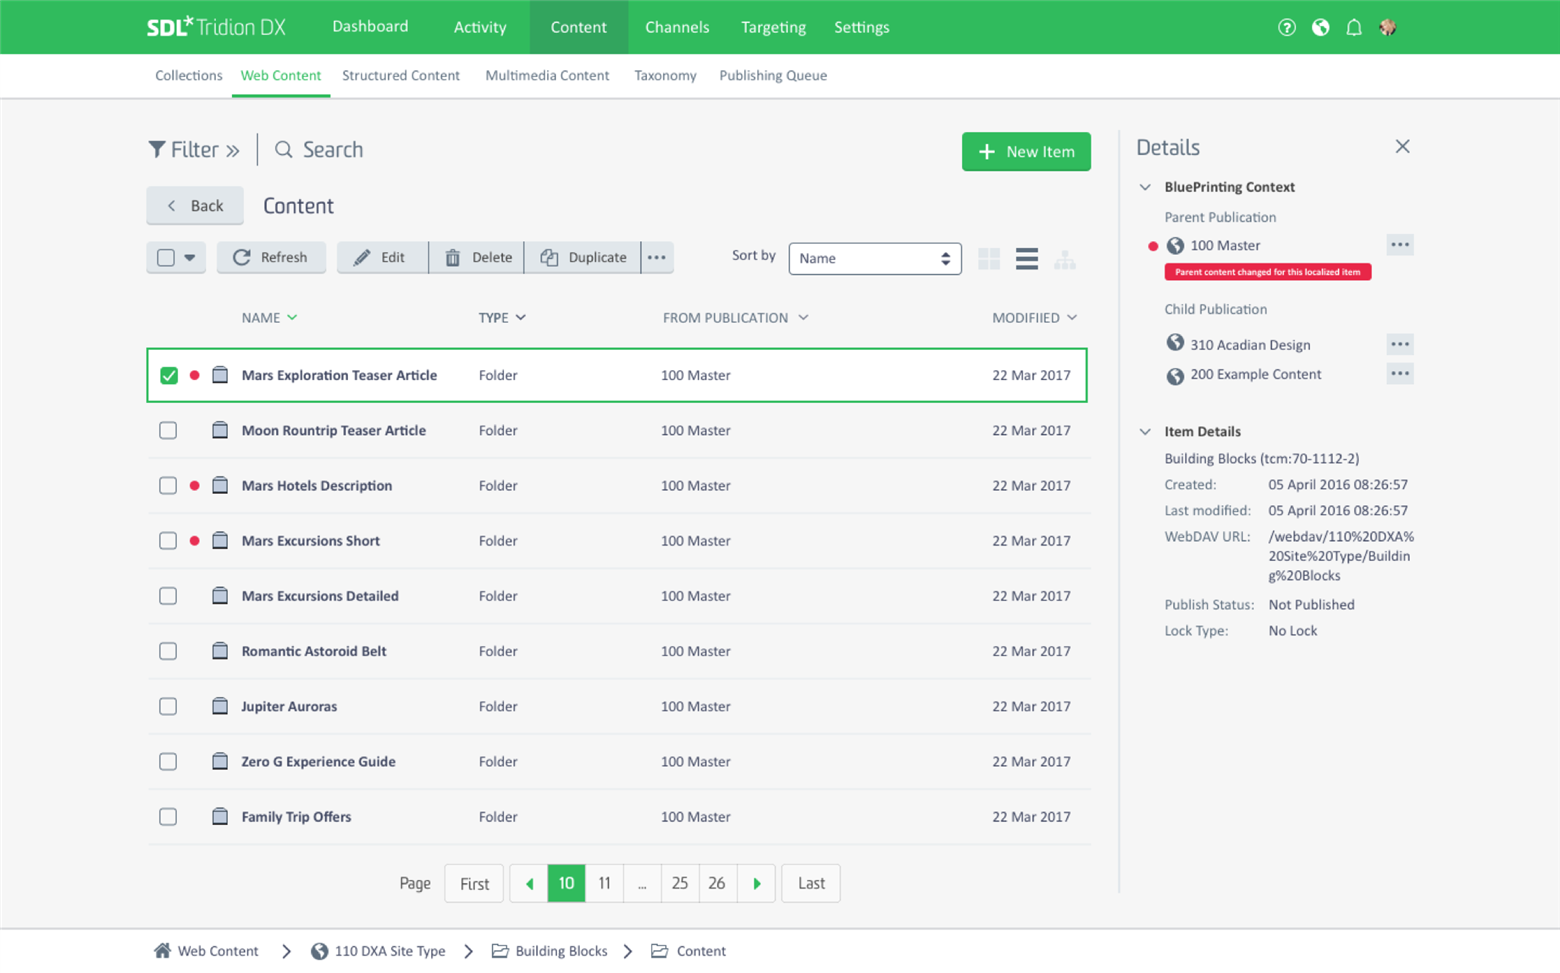Check Moon Rountrip Teaser Article checkbox
This screenshot has height=973, width=1560.
(168, 431)
